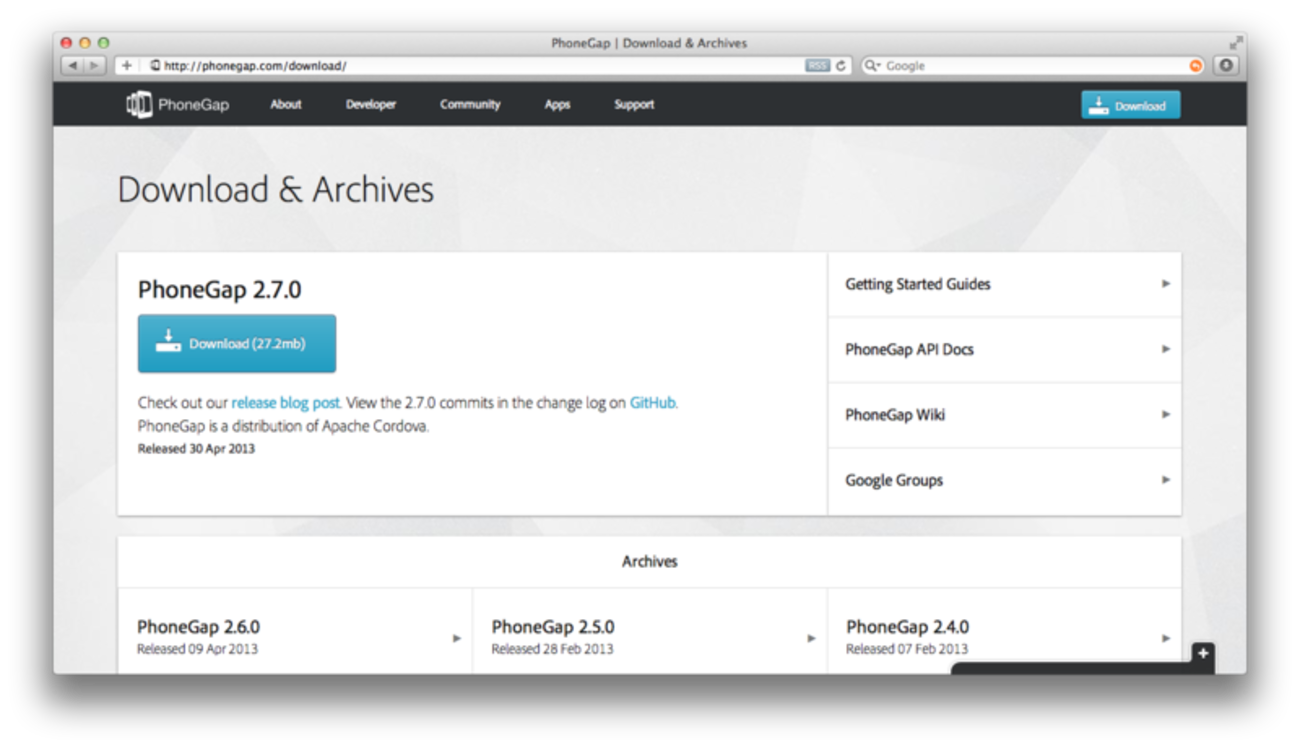Click the "Archives" section header
The image size is (1300, 748).
point(650,562)
